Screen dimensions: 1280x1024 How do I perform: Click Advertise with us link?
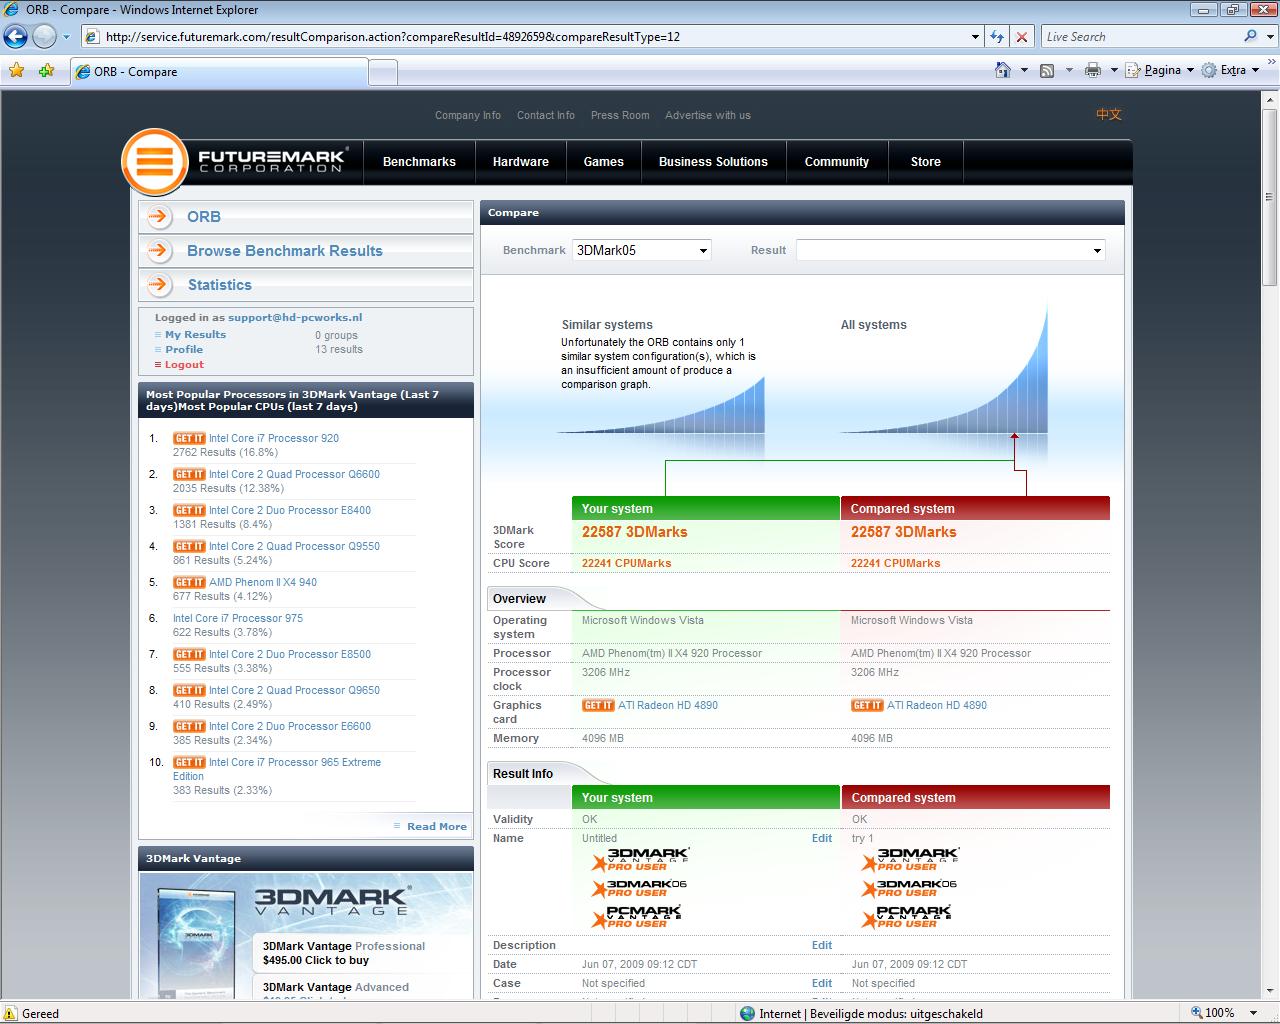tap(708, 115)
